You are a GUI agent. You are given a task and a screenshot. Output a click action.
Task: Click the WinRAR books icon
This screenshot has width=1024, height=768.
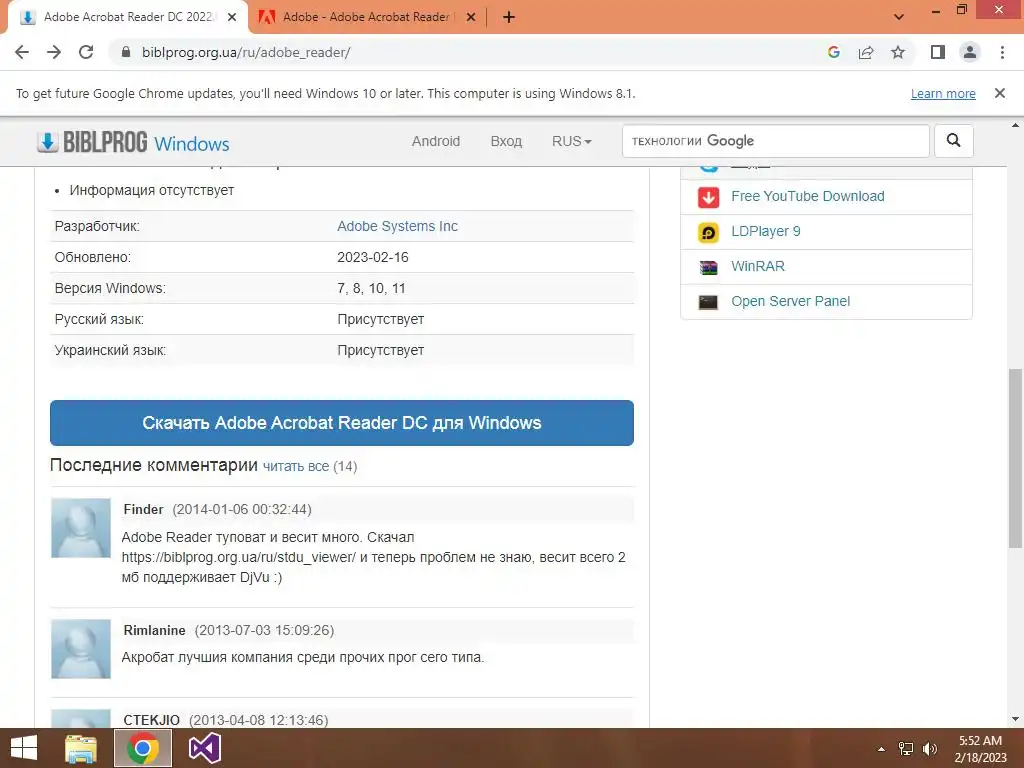[709, 267]
